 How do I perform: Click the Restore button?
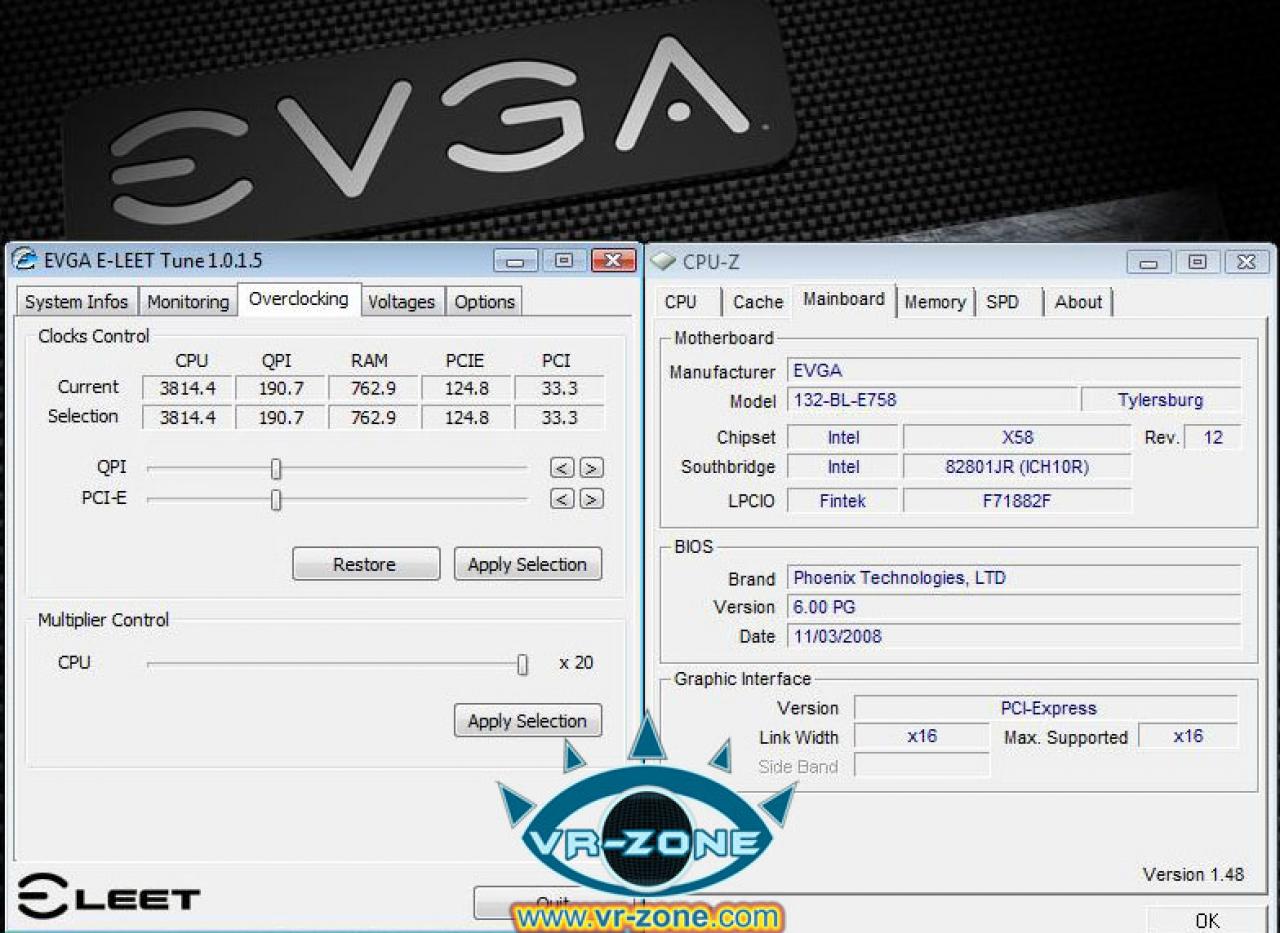click(366, 564)
